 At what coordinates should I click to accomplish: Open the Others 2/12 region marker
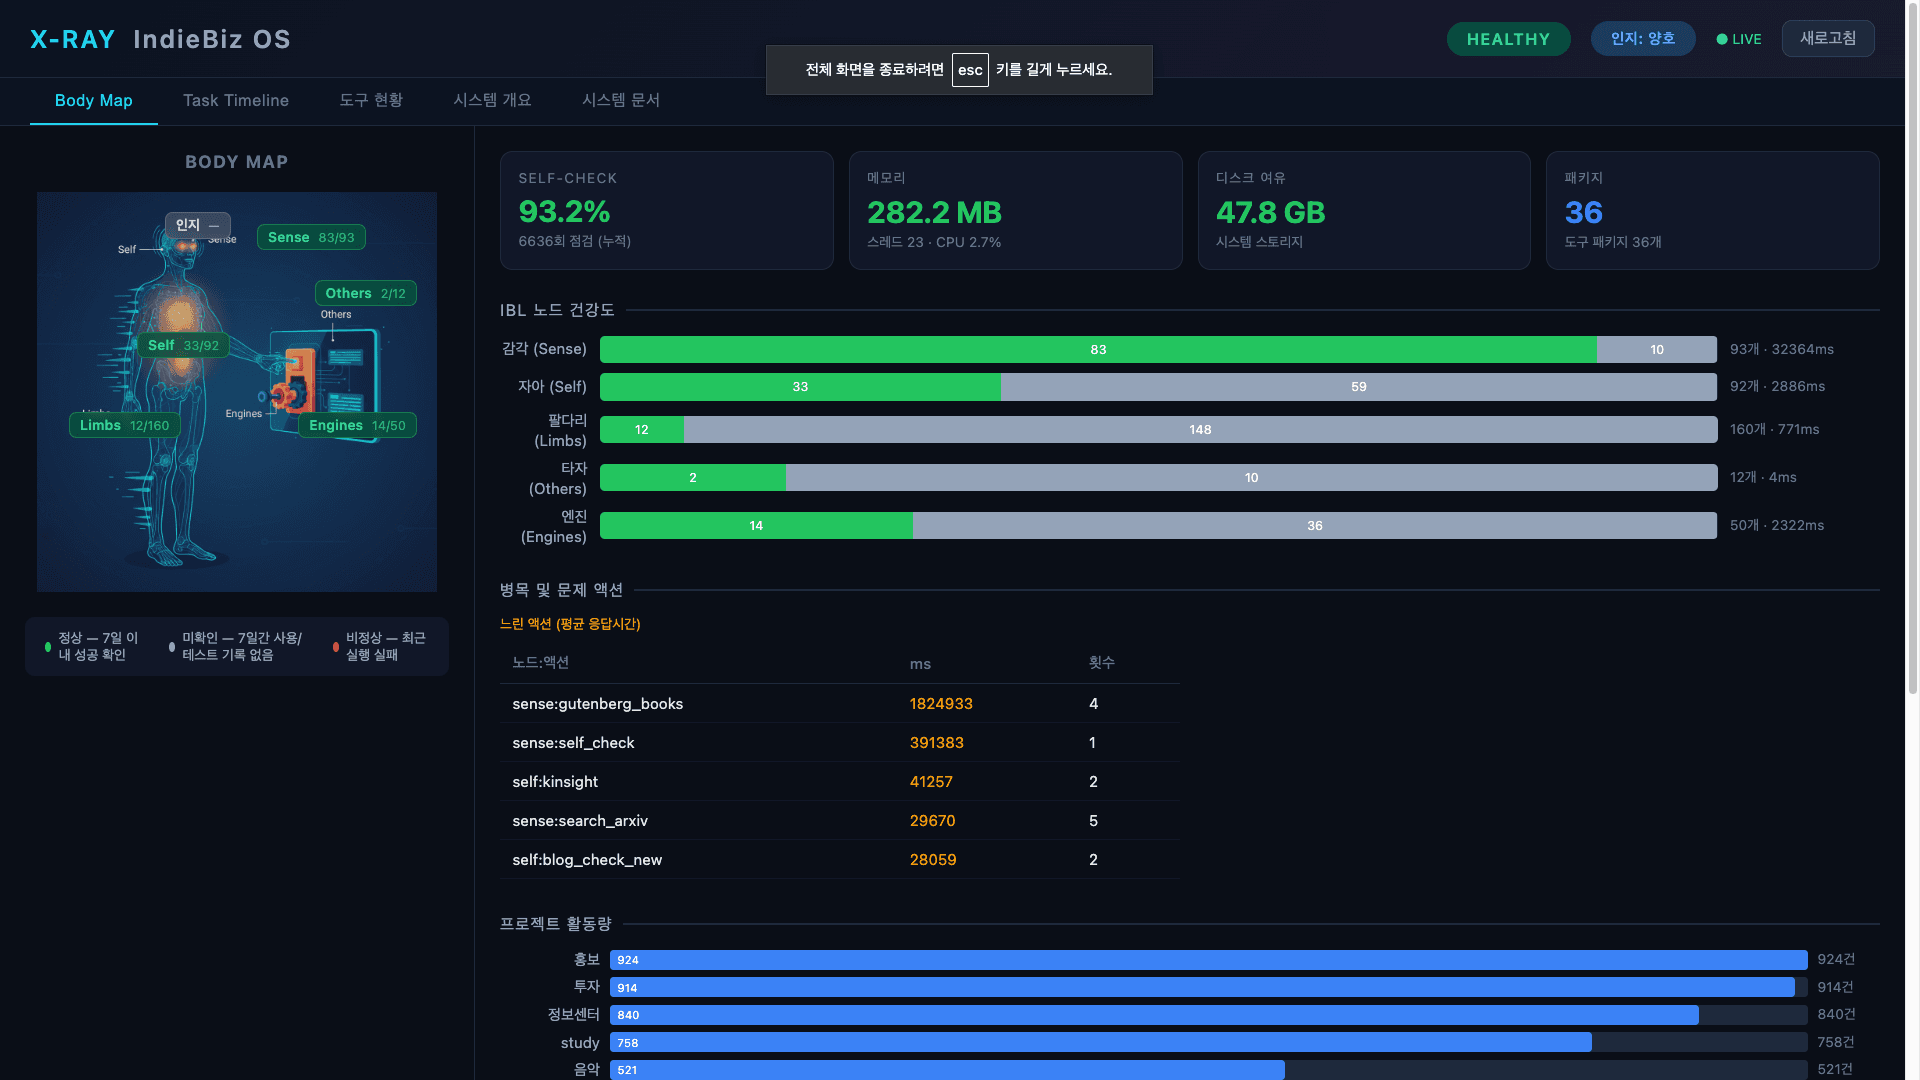tap(365, 293)
